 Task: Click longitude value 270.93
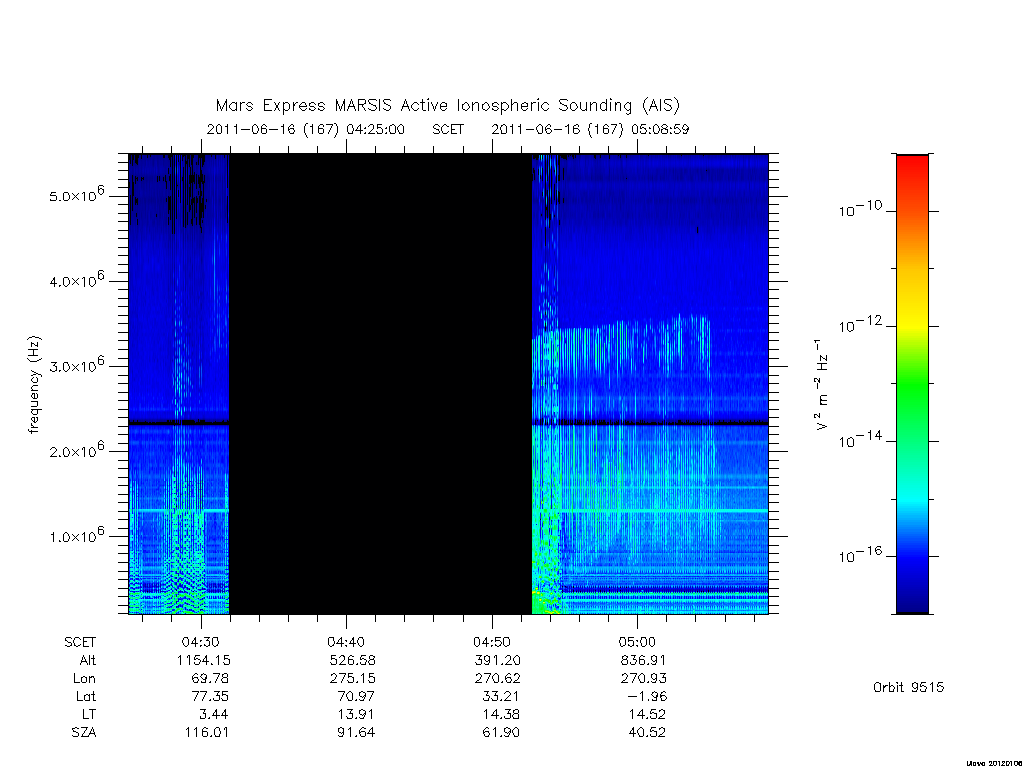click(643, 679)
